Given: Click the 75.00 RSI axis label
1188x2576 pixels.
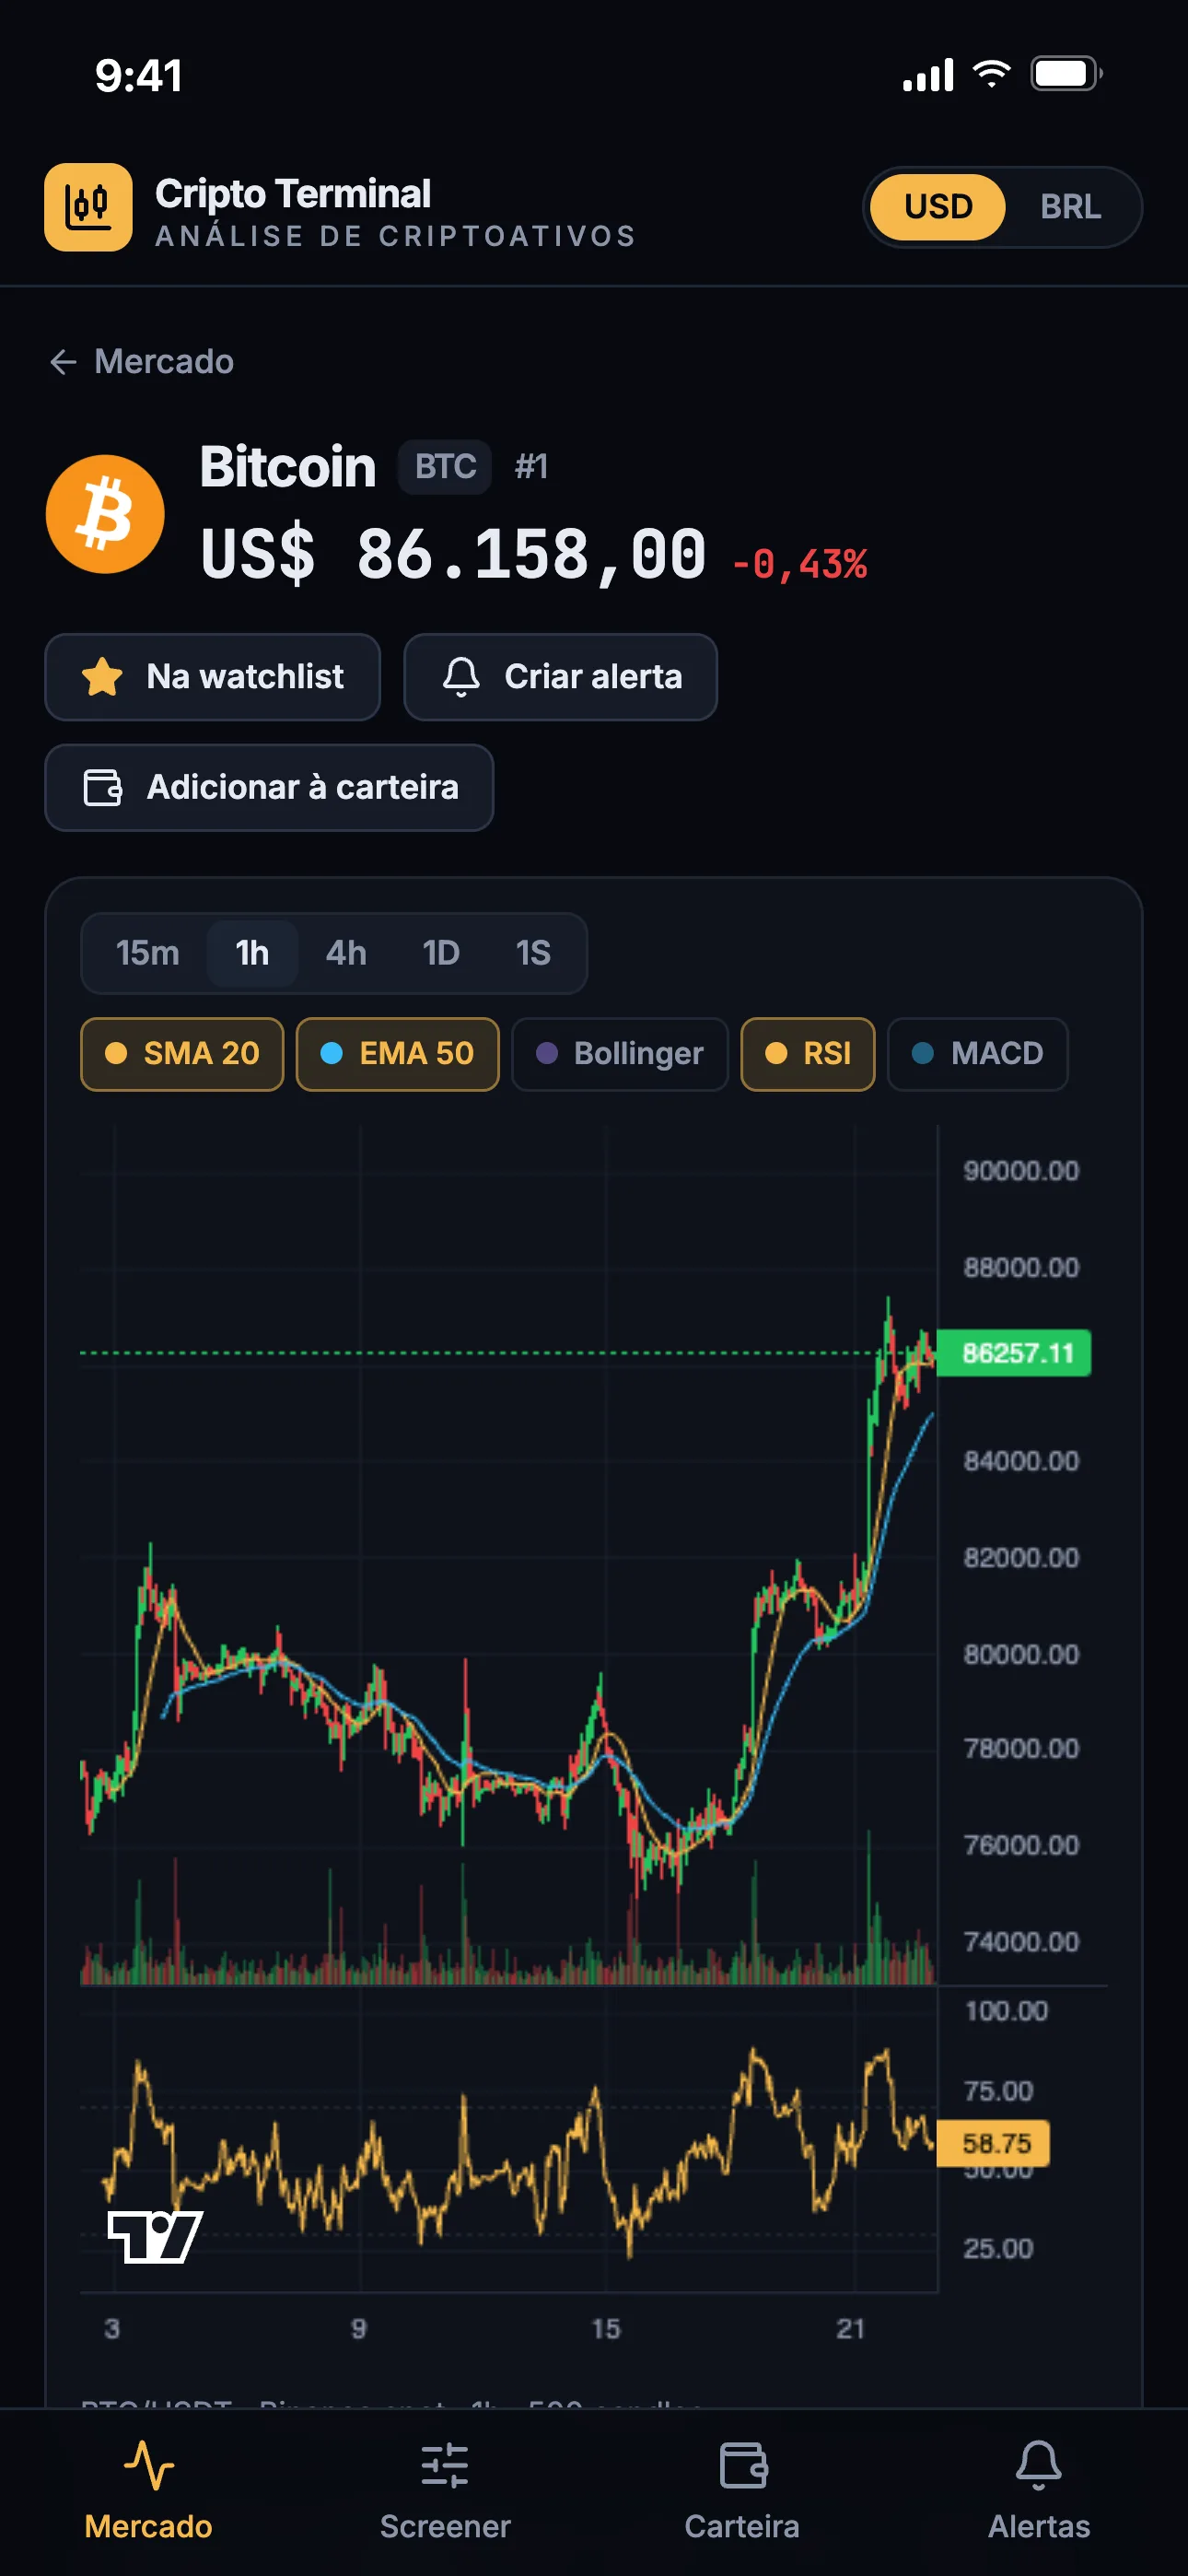Looking at the screenshot, I should [x=998, y=2091].
